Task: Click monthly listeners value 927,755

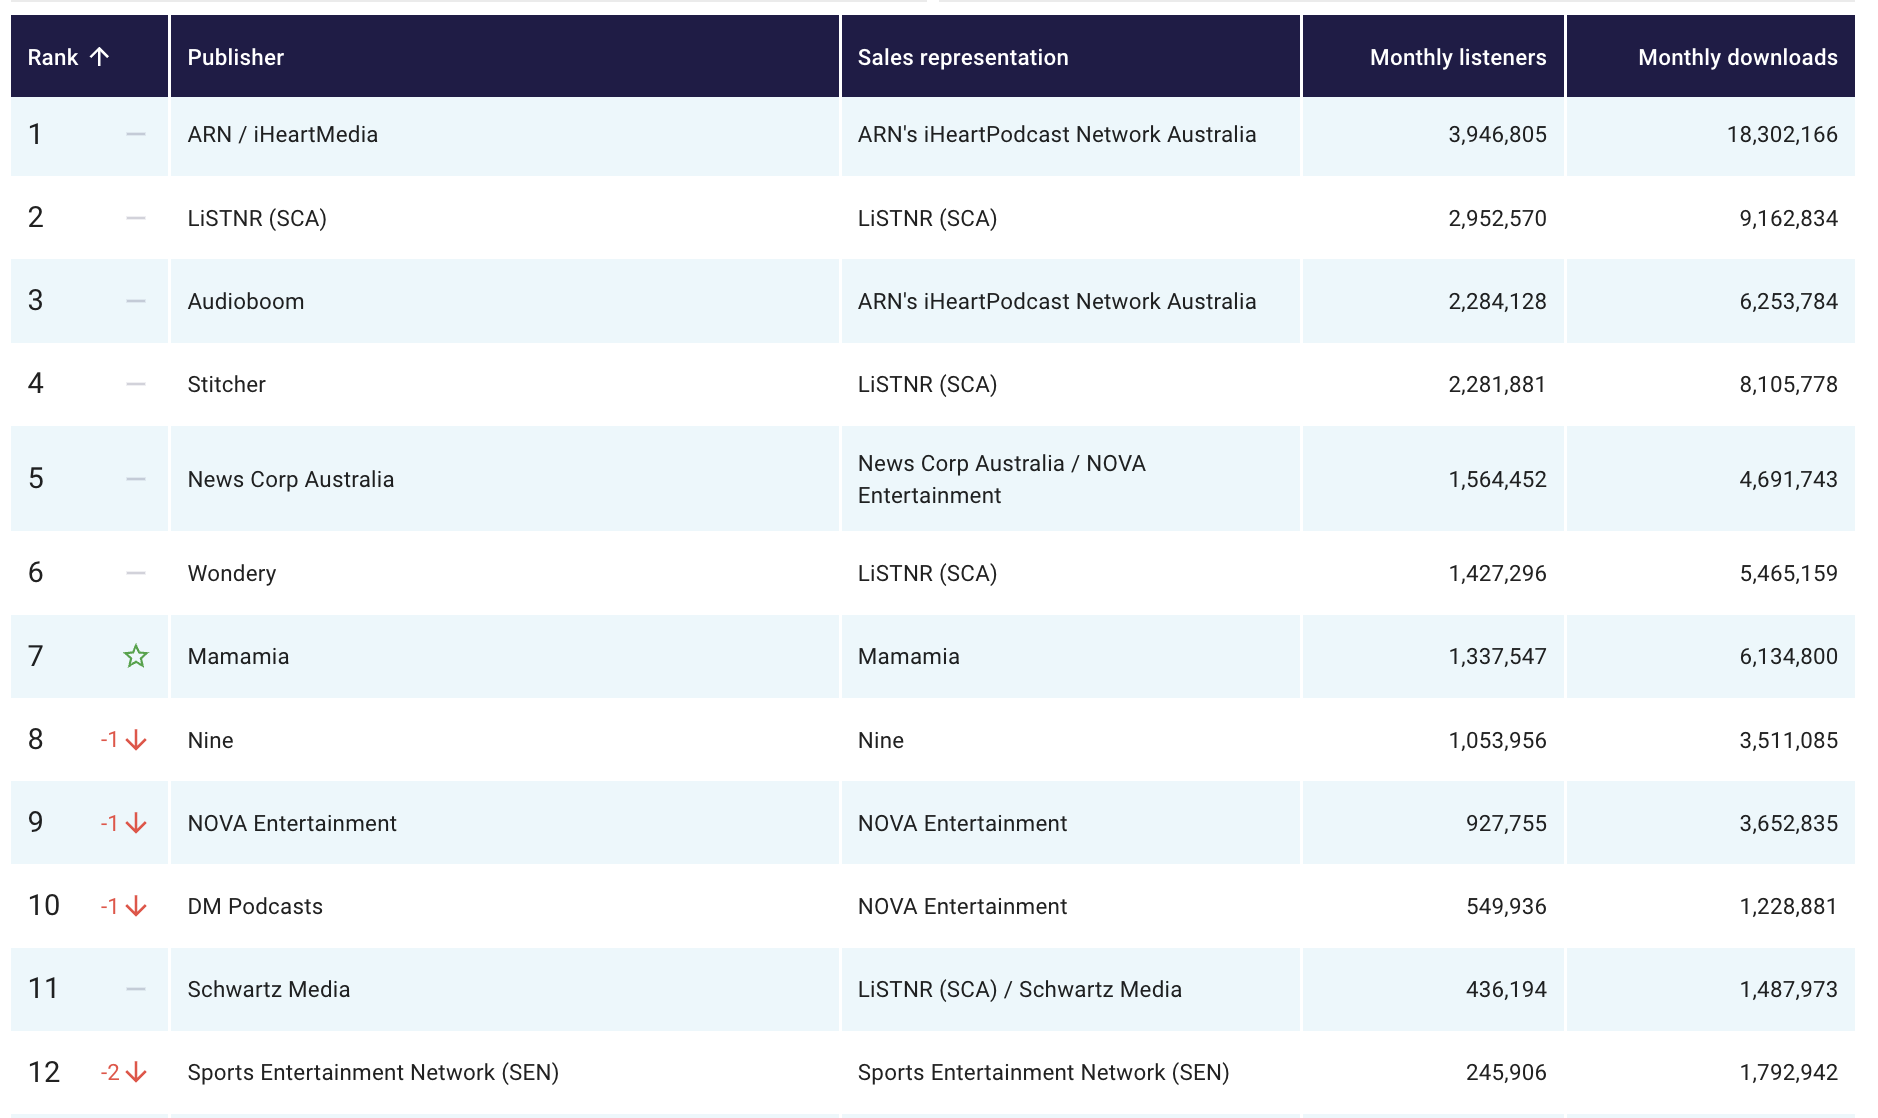Action: coord(1506,823)
